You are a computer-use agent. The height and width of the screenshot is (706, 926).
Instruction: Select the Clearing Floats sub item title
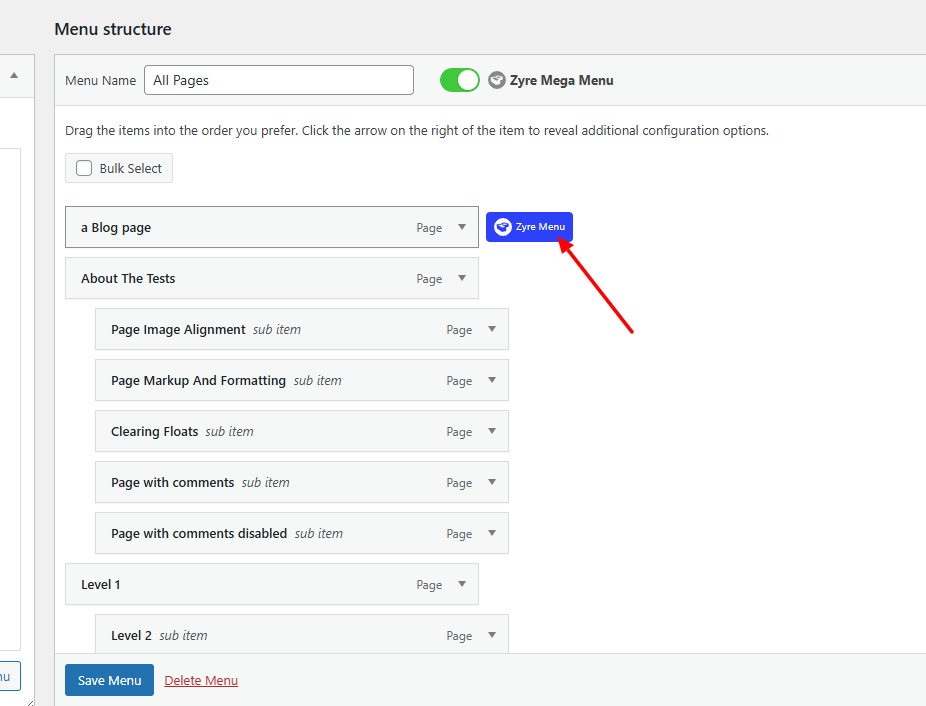coord(154,431)
